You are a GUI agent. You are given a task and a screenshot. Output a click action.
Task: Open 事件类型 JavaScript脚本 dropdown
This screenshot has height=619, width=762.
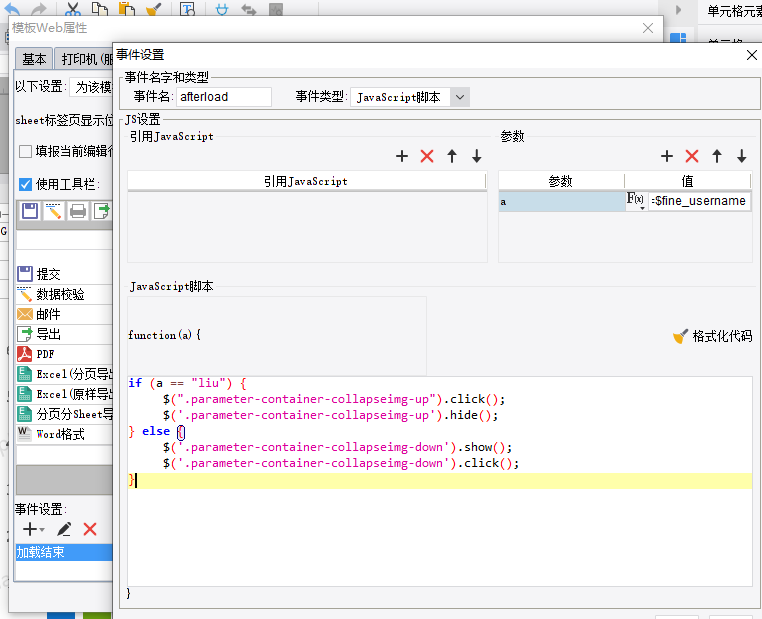tap(460, 97)
